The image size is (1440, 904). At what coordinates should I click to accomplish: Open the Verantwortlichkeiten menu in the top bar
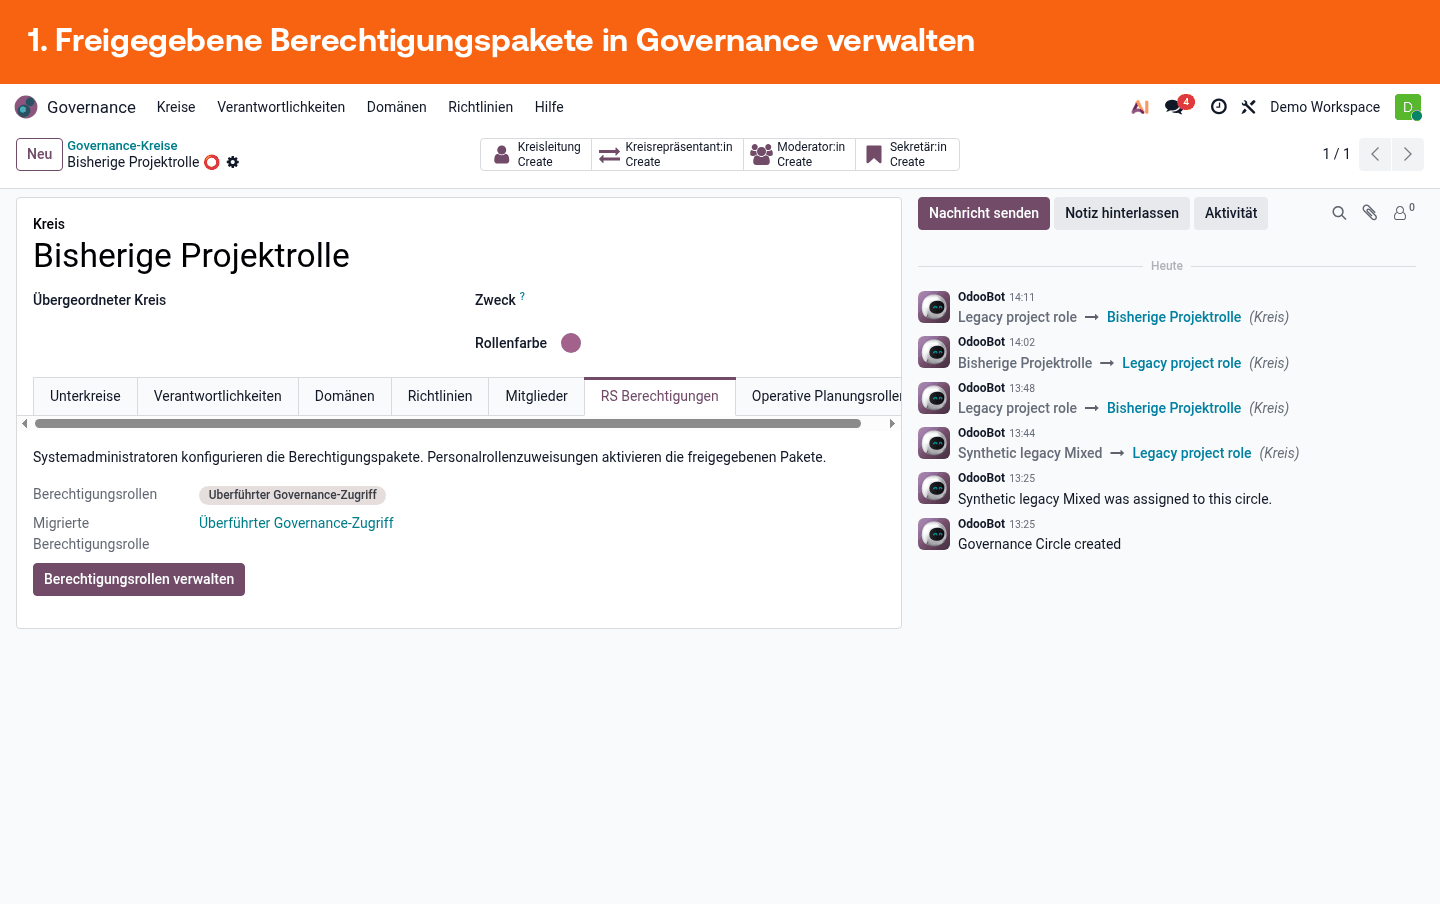click(281, 107)
